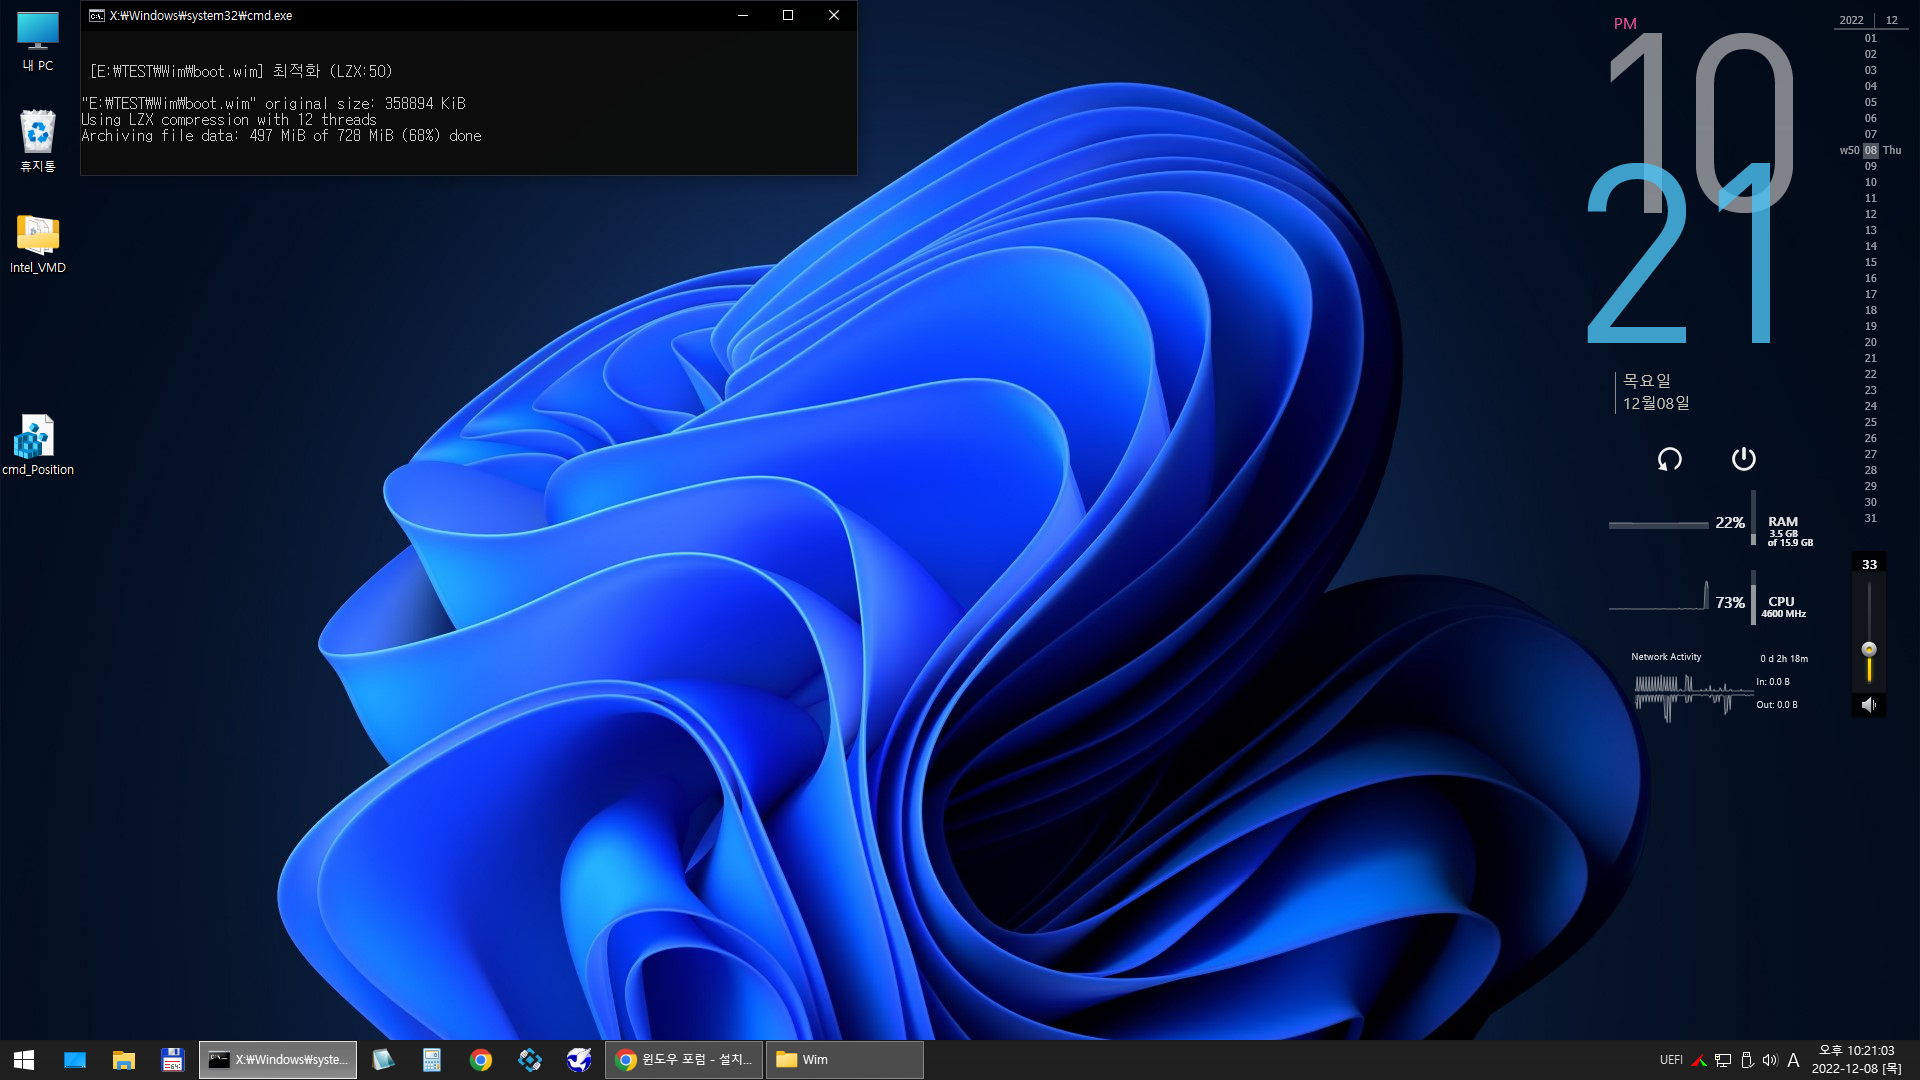Viewport: 1920px width, 1080px height.
Task: Open the taskbar clock and date
Action: (x=1856, y=1060)
